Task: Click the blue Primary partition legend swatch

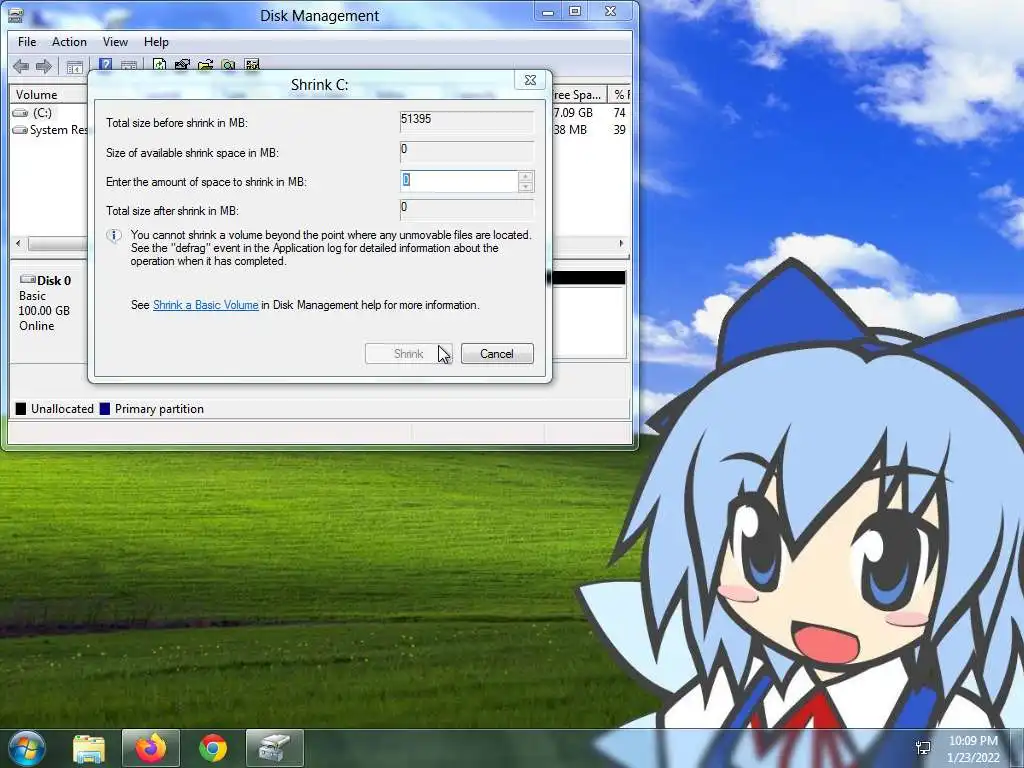Action: tap(104, 409)
